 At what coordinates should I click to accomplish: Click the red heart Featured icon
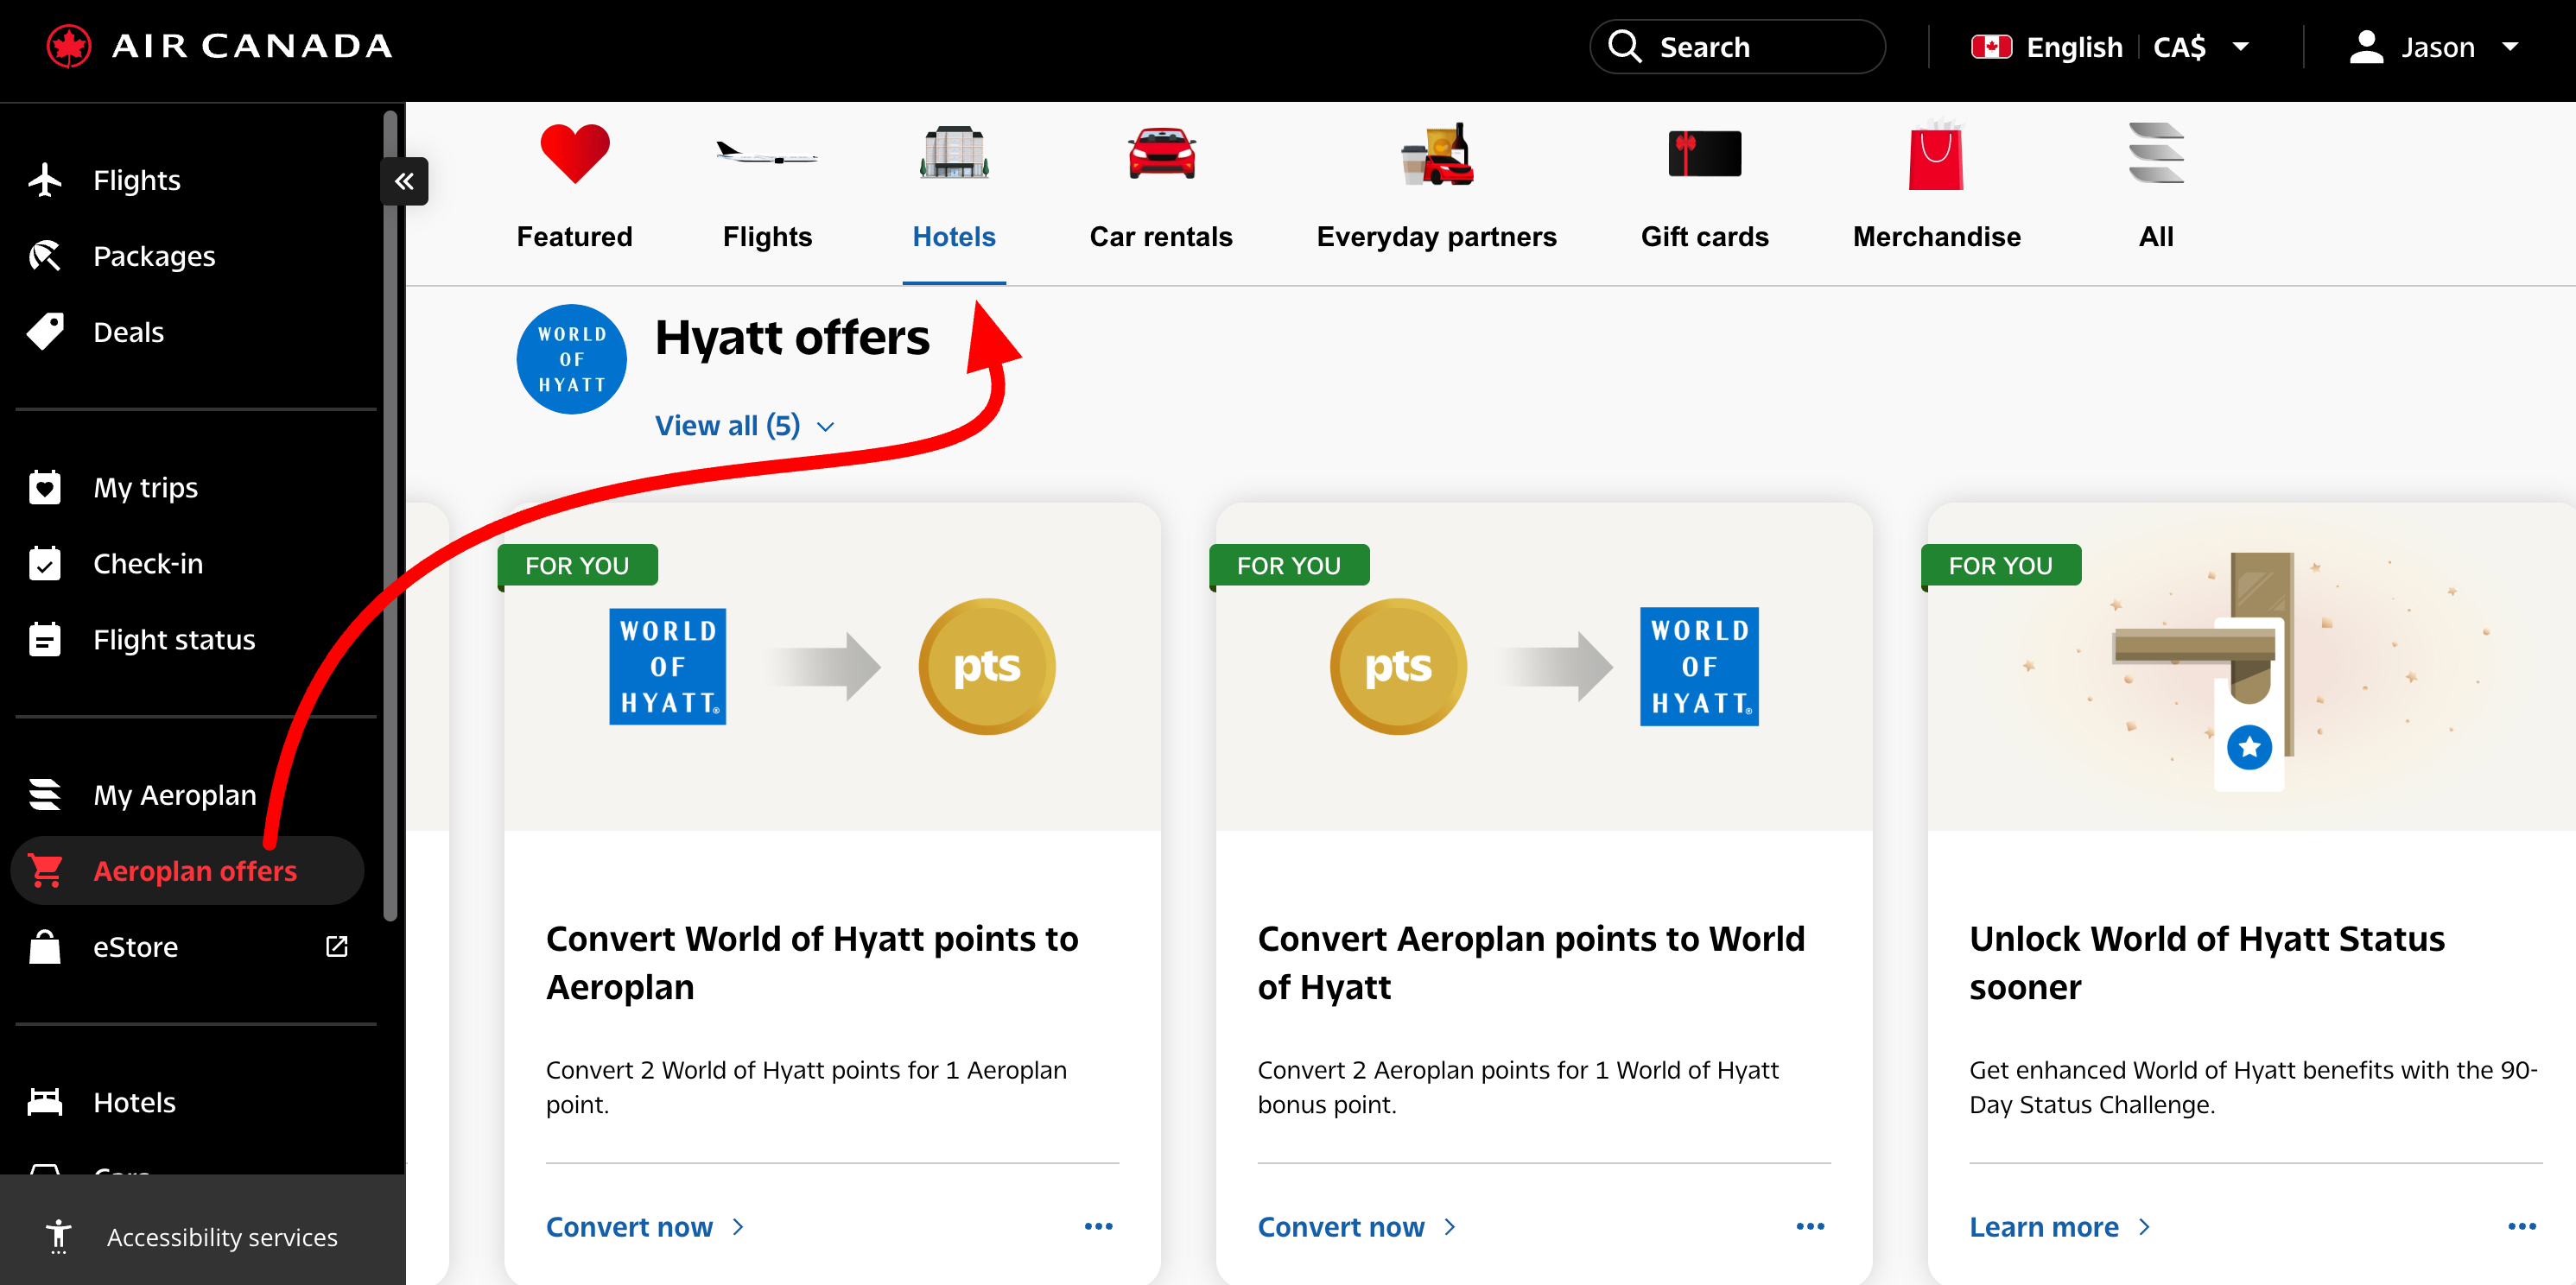pos(574,154)
